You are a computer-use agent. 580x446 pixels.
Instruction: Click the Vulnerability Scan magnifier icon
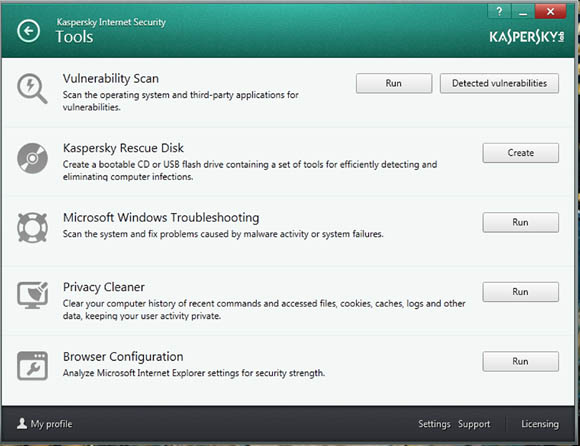tap(32, 89)
